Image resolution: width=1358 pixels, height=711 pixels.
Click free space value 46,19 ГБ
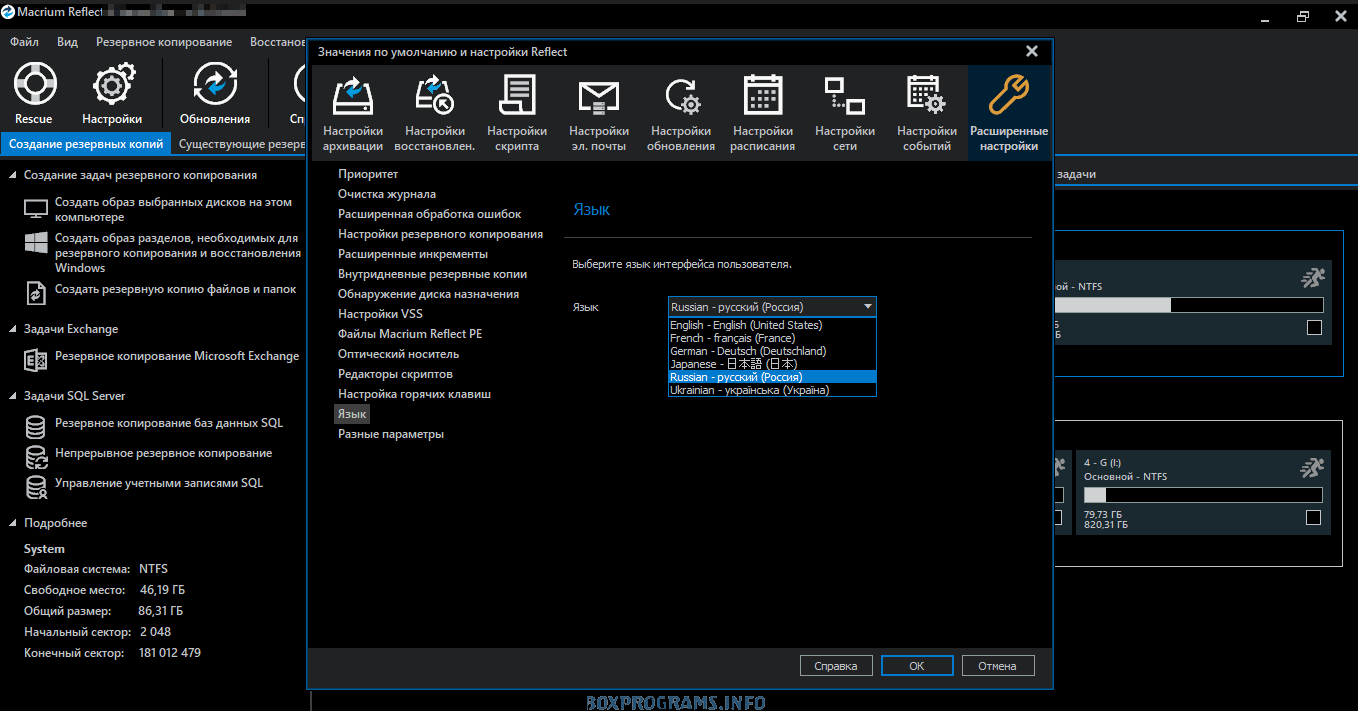(x=162, y=590)
